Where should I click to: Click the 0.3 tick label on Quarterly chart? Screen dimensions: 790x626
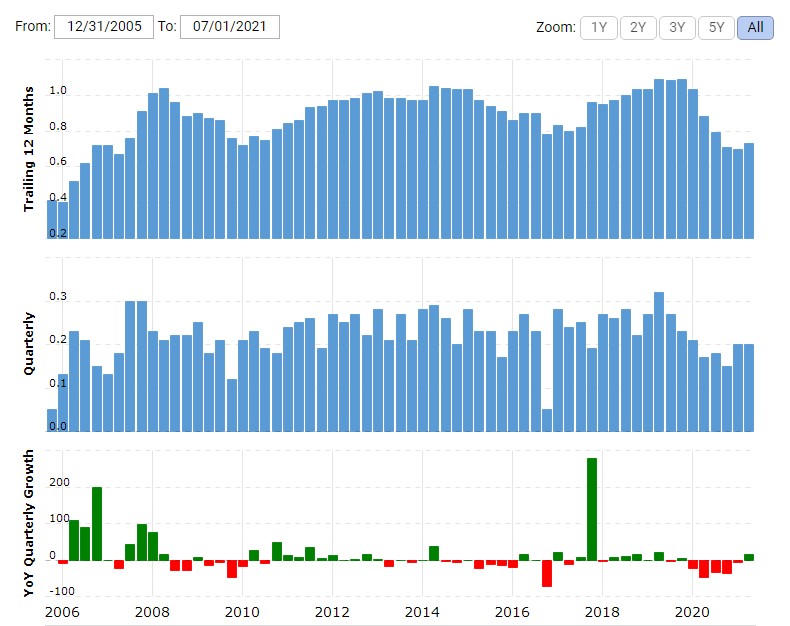(x=58, y=296)
